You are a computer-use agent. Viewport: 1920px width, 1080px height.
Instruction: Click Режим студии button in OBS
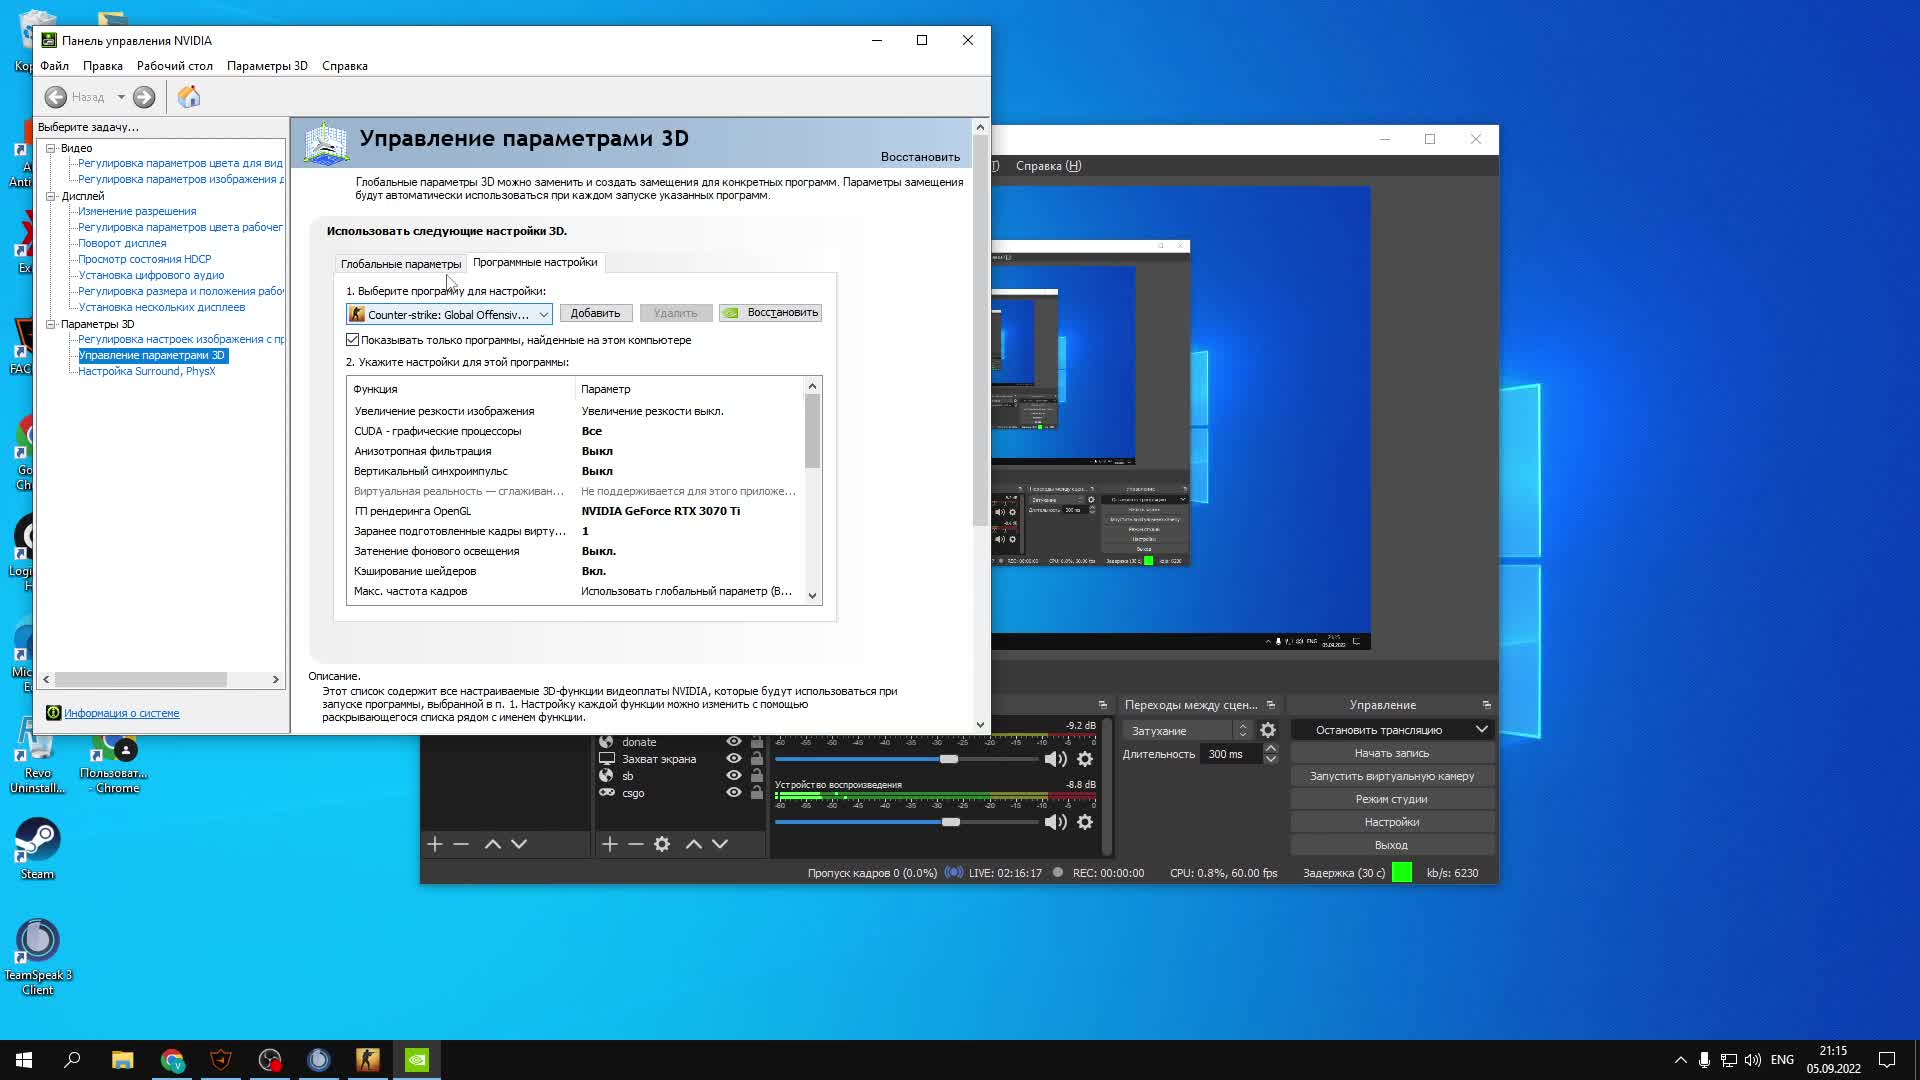pyautogui.click(x=1392, y=799)
